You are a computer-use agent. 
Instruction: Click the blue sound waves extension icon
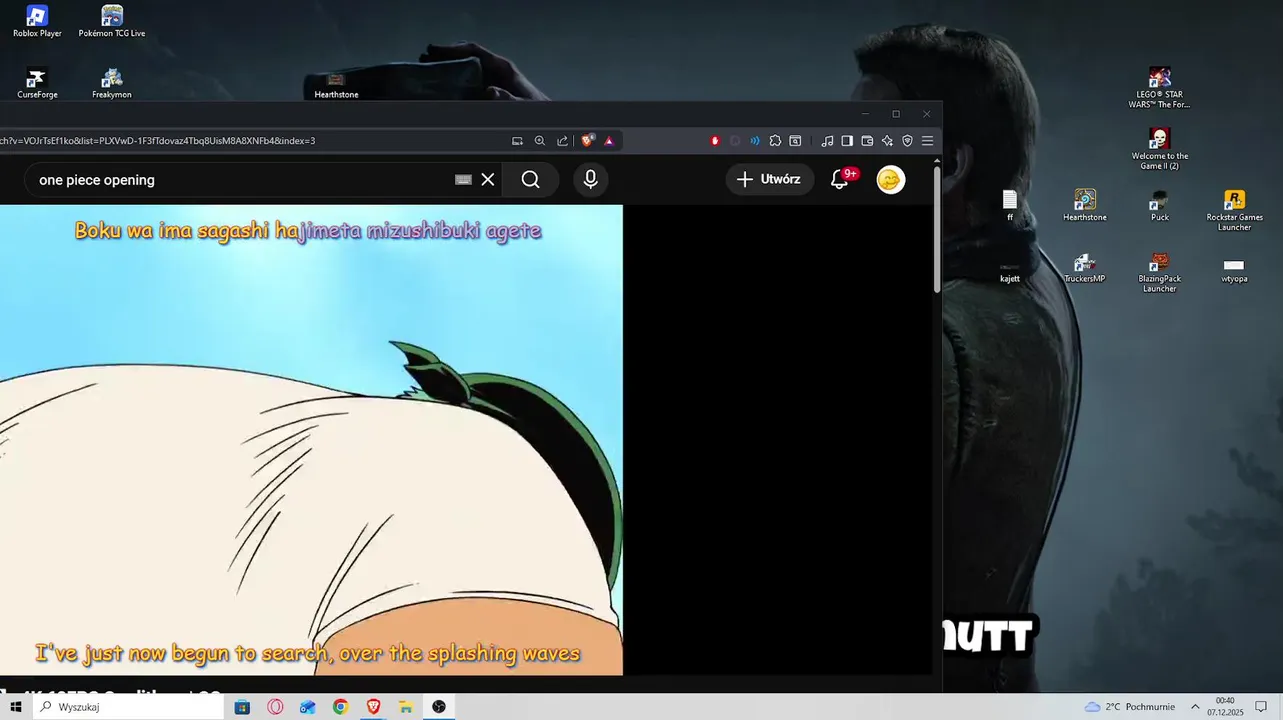click(755, 141)
